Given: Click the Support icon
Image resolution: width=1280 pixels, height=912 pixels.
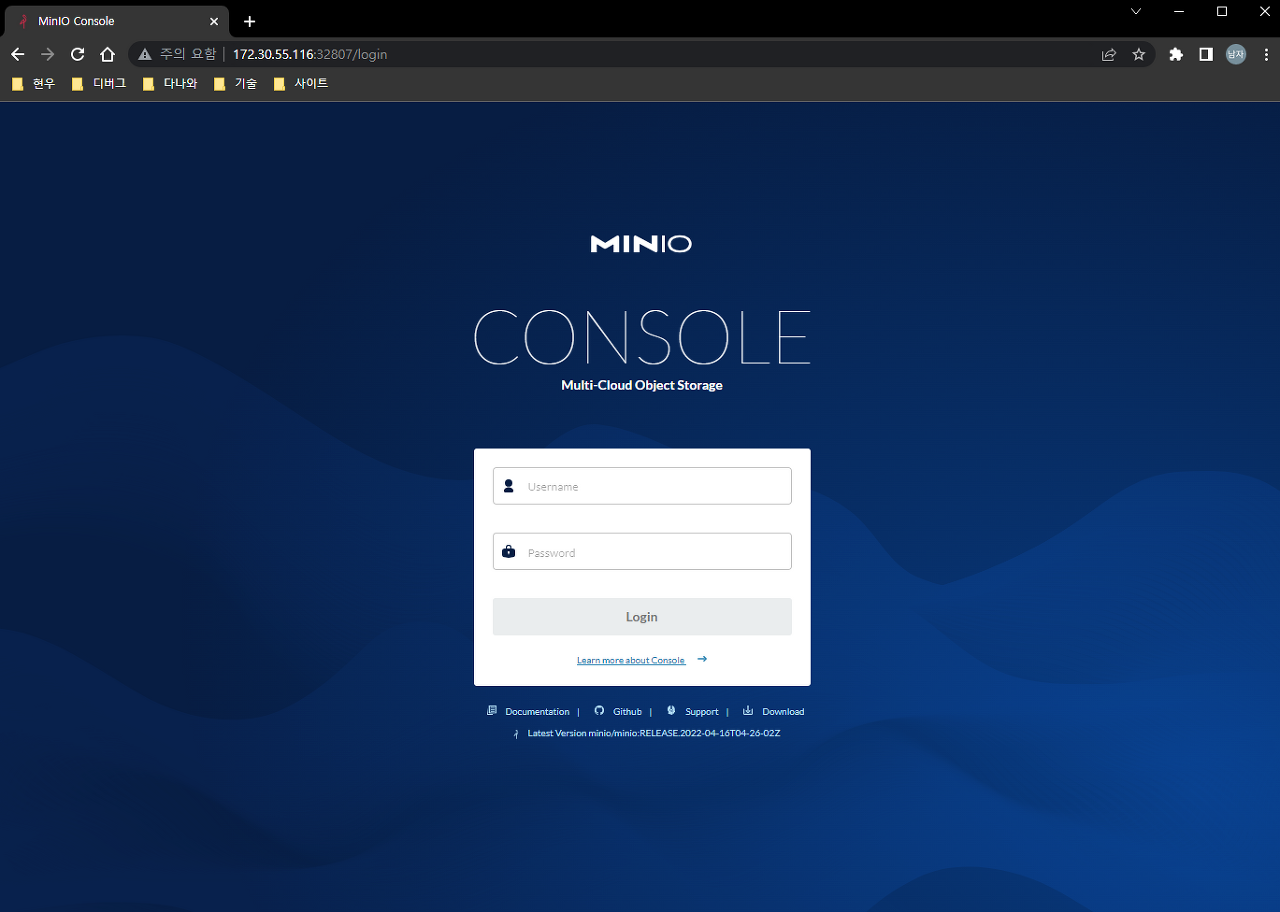Looking at the screenshot, I should click(x=672, y=711).
